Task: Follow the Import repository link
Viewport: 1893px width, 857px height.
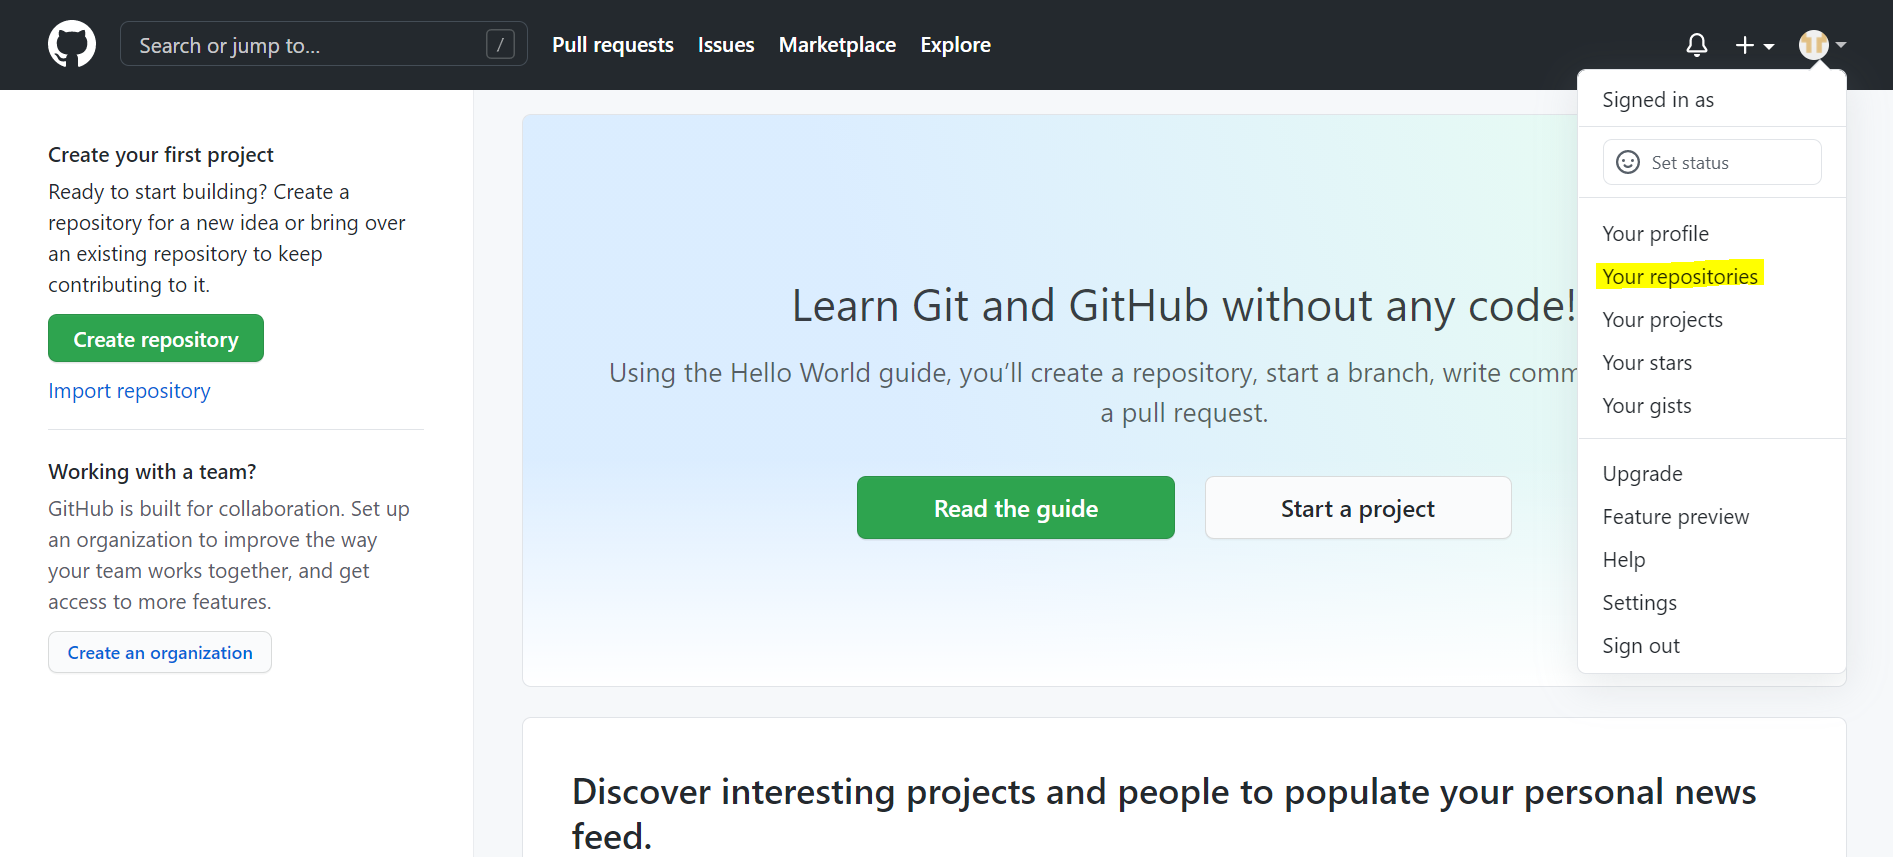Action: tap(129, 391)
